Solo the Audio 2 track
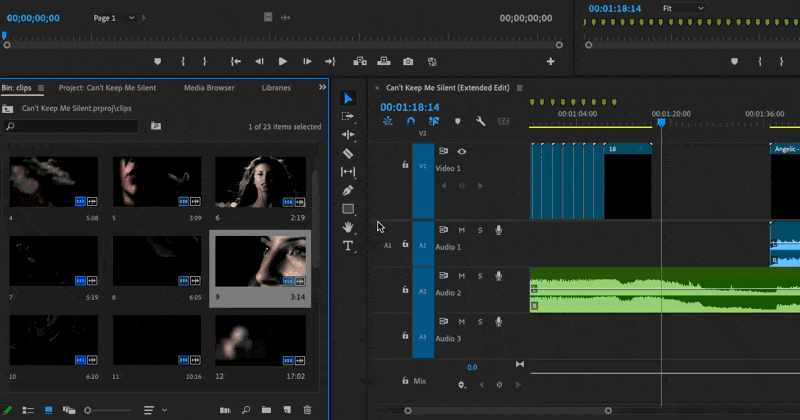Screen dimensions: 800x420 479,275
